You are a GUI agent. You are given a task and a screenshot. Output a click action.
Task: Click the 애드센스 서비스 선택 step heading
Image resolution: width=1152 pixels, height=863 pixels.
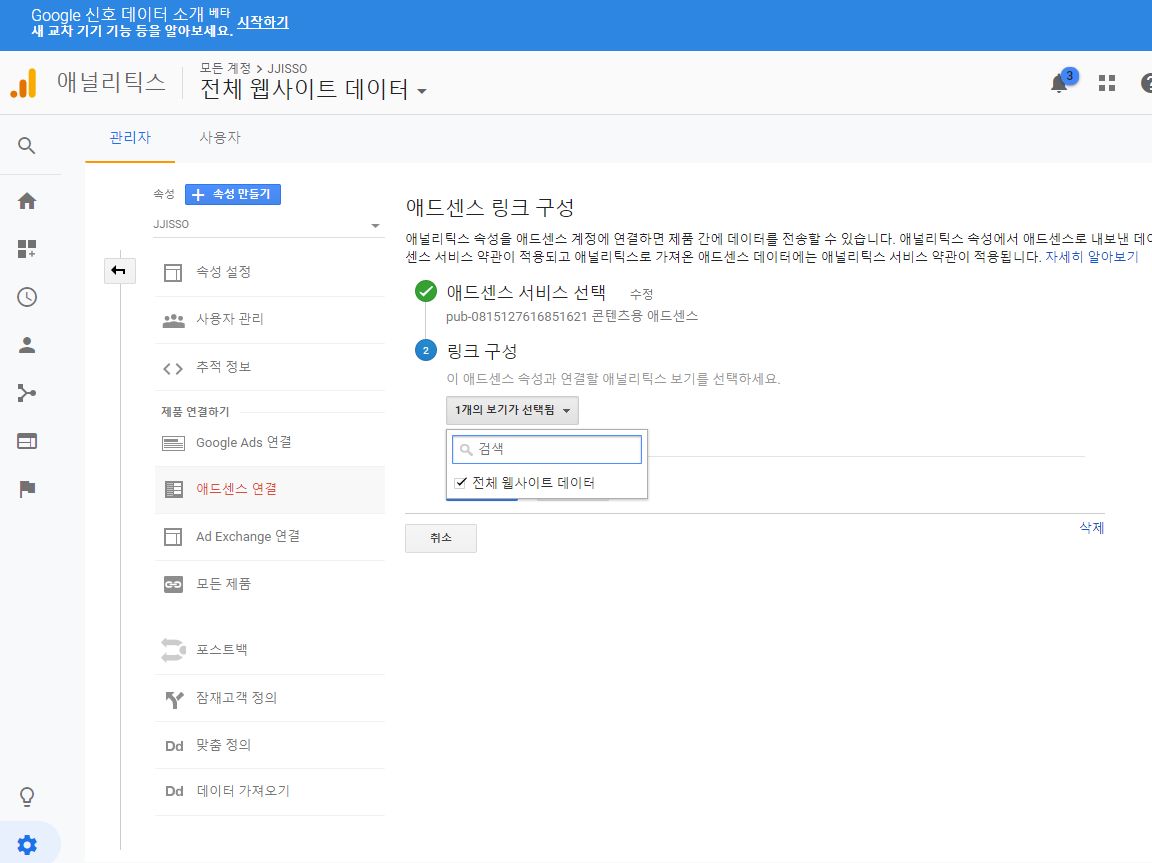pyautogui.click(x=526, y=292)
